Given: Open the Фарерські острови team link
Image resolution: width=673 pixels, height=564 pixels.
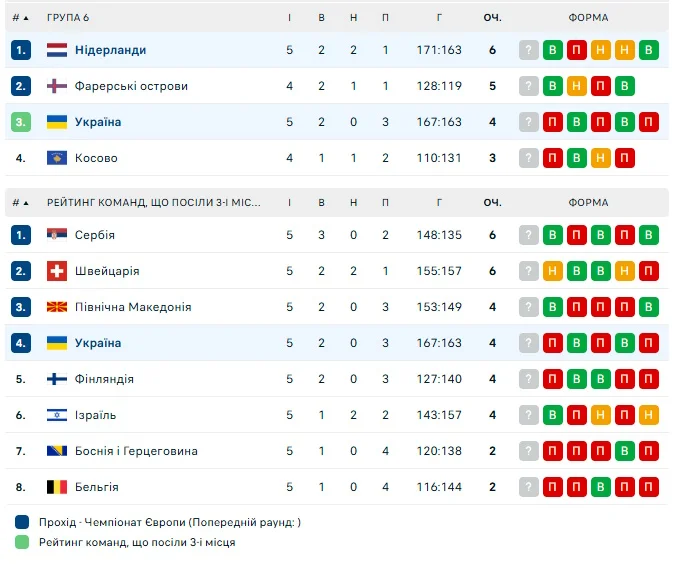Looking at the screenshot, I should tap(131, 86).
